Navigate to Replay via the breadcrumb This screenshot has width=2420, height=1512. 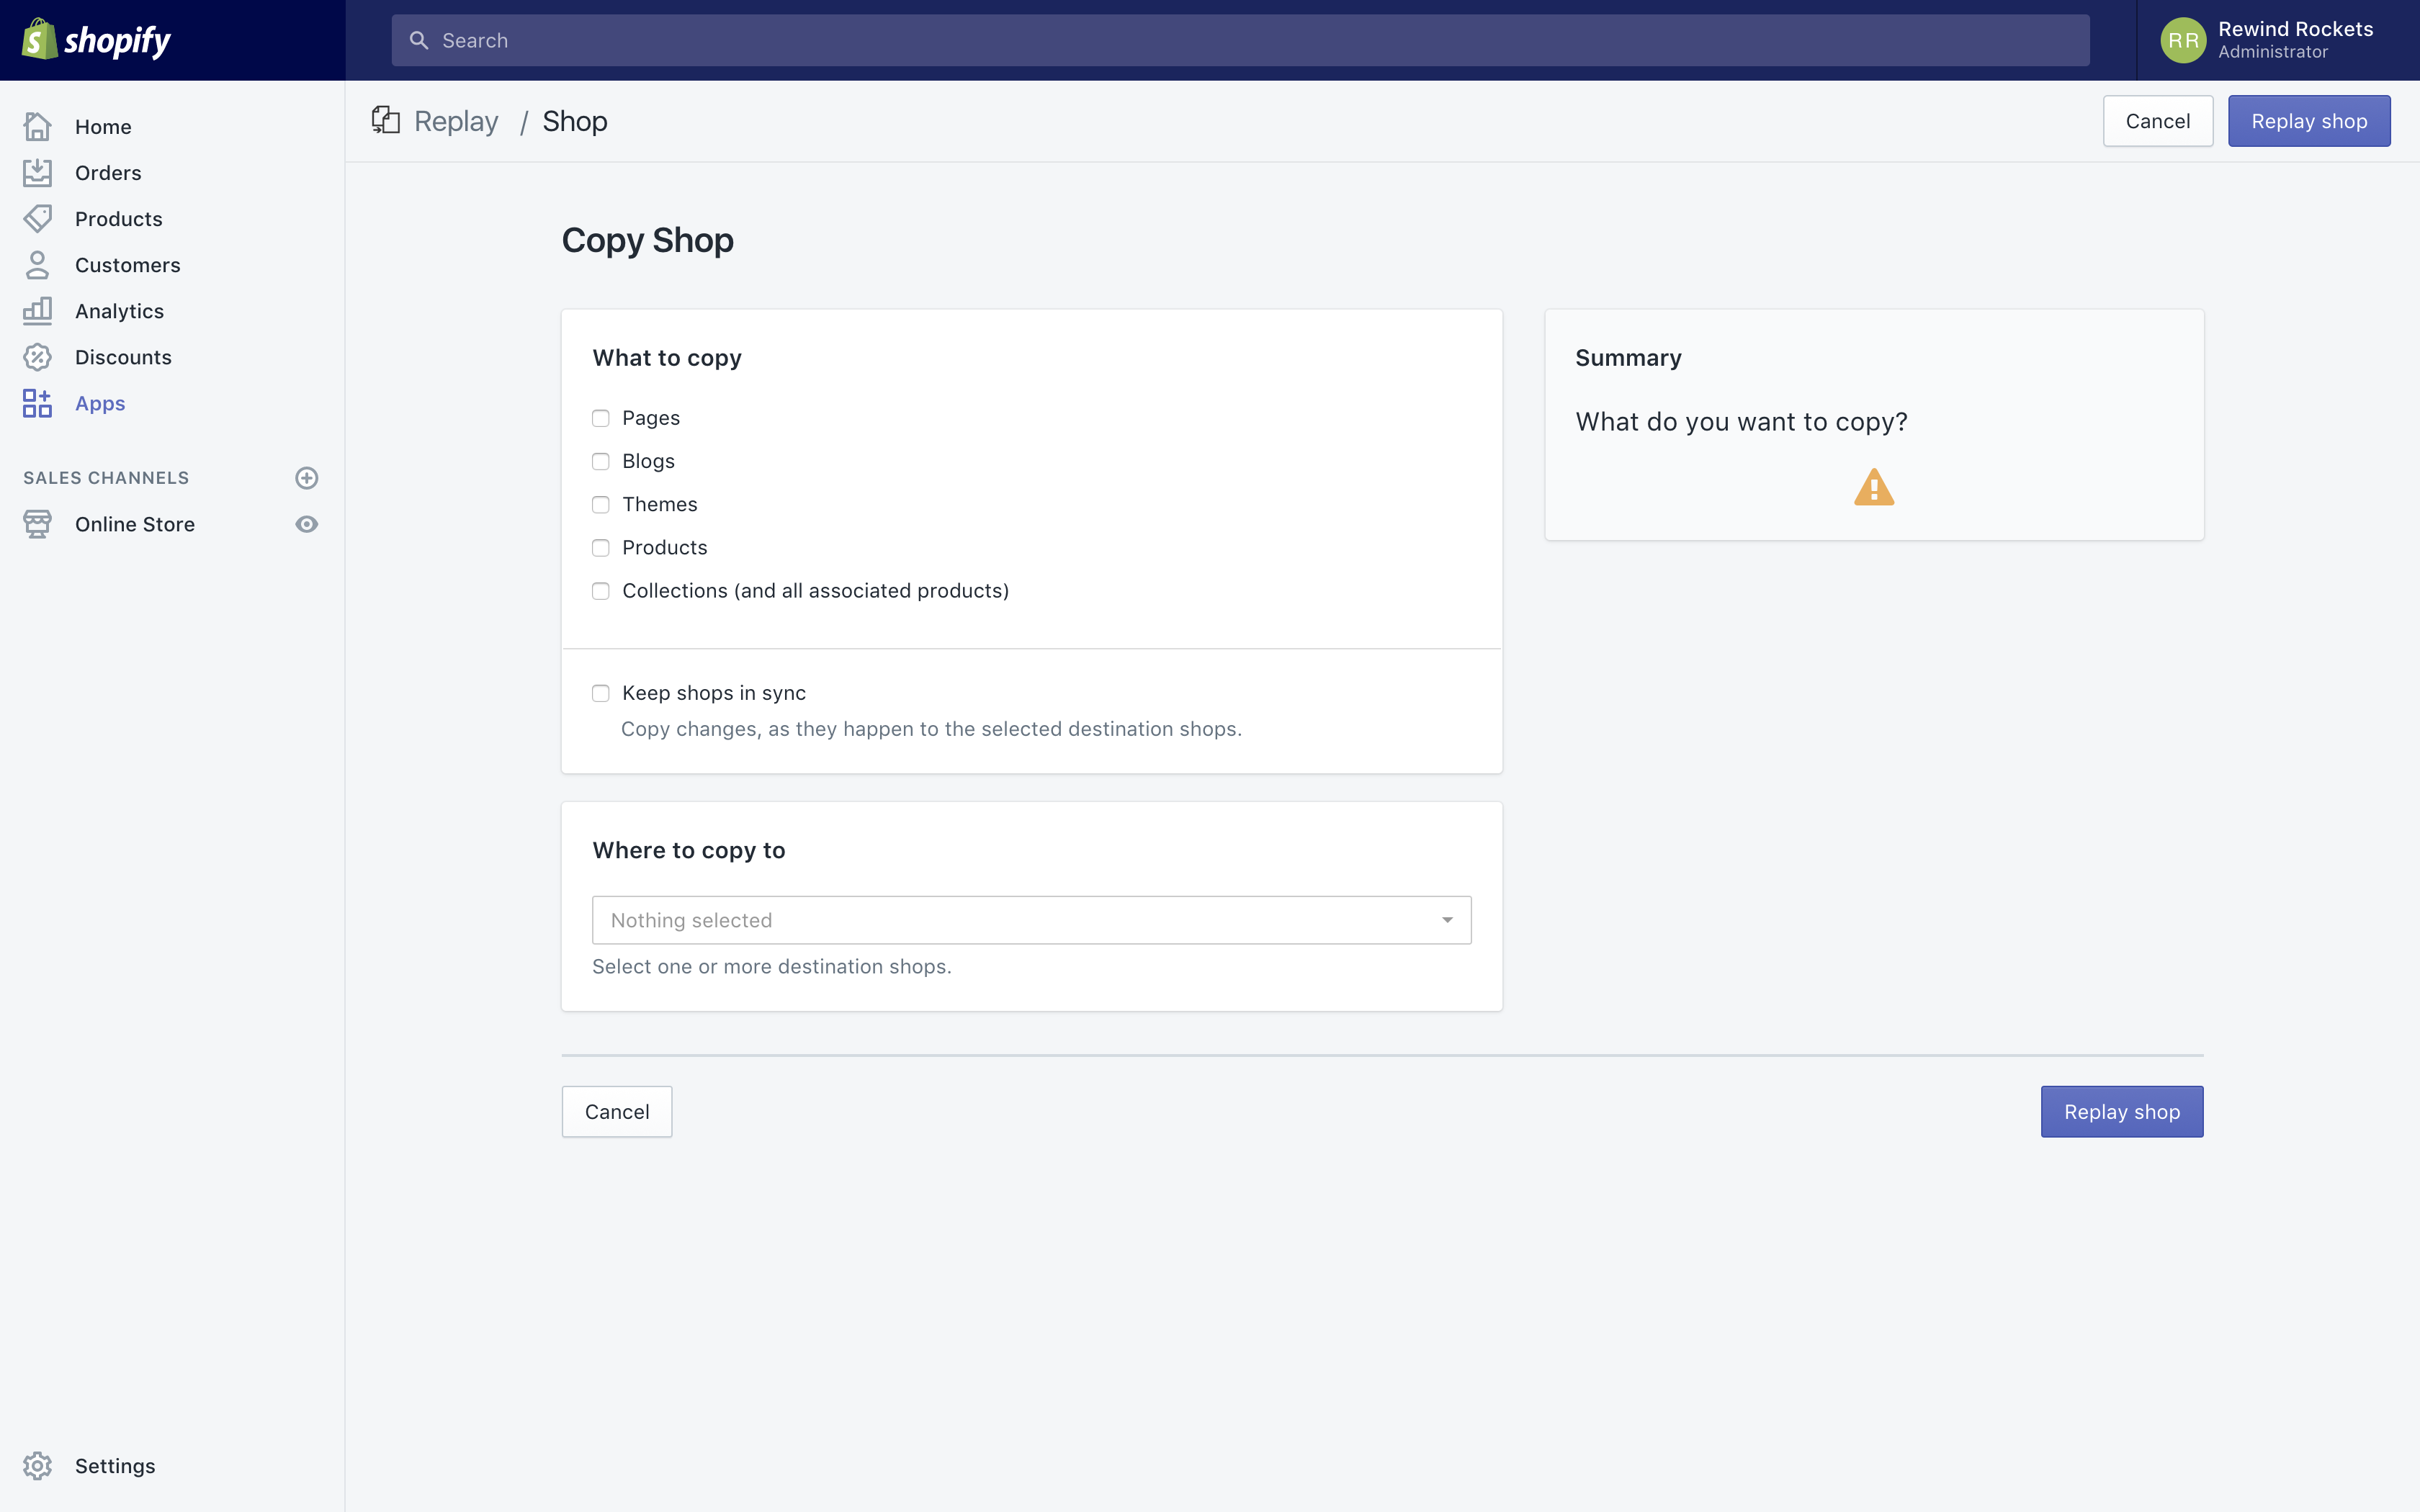(456, 120)
